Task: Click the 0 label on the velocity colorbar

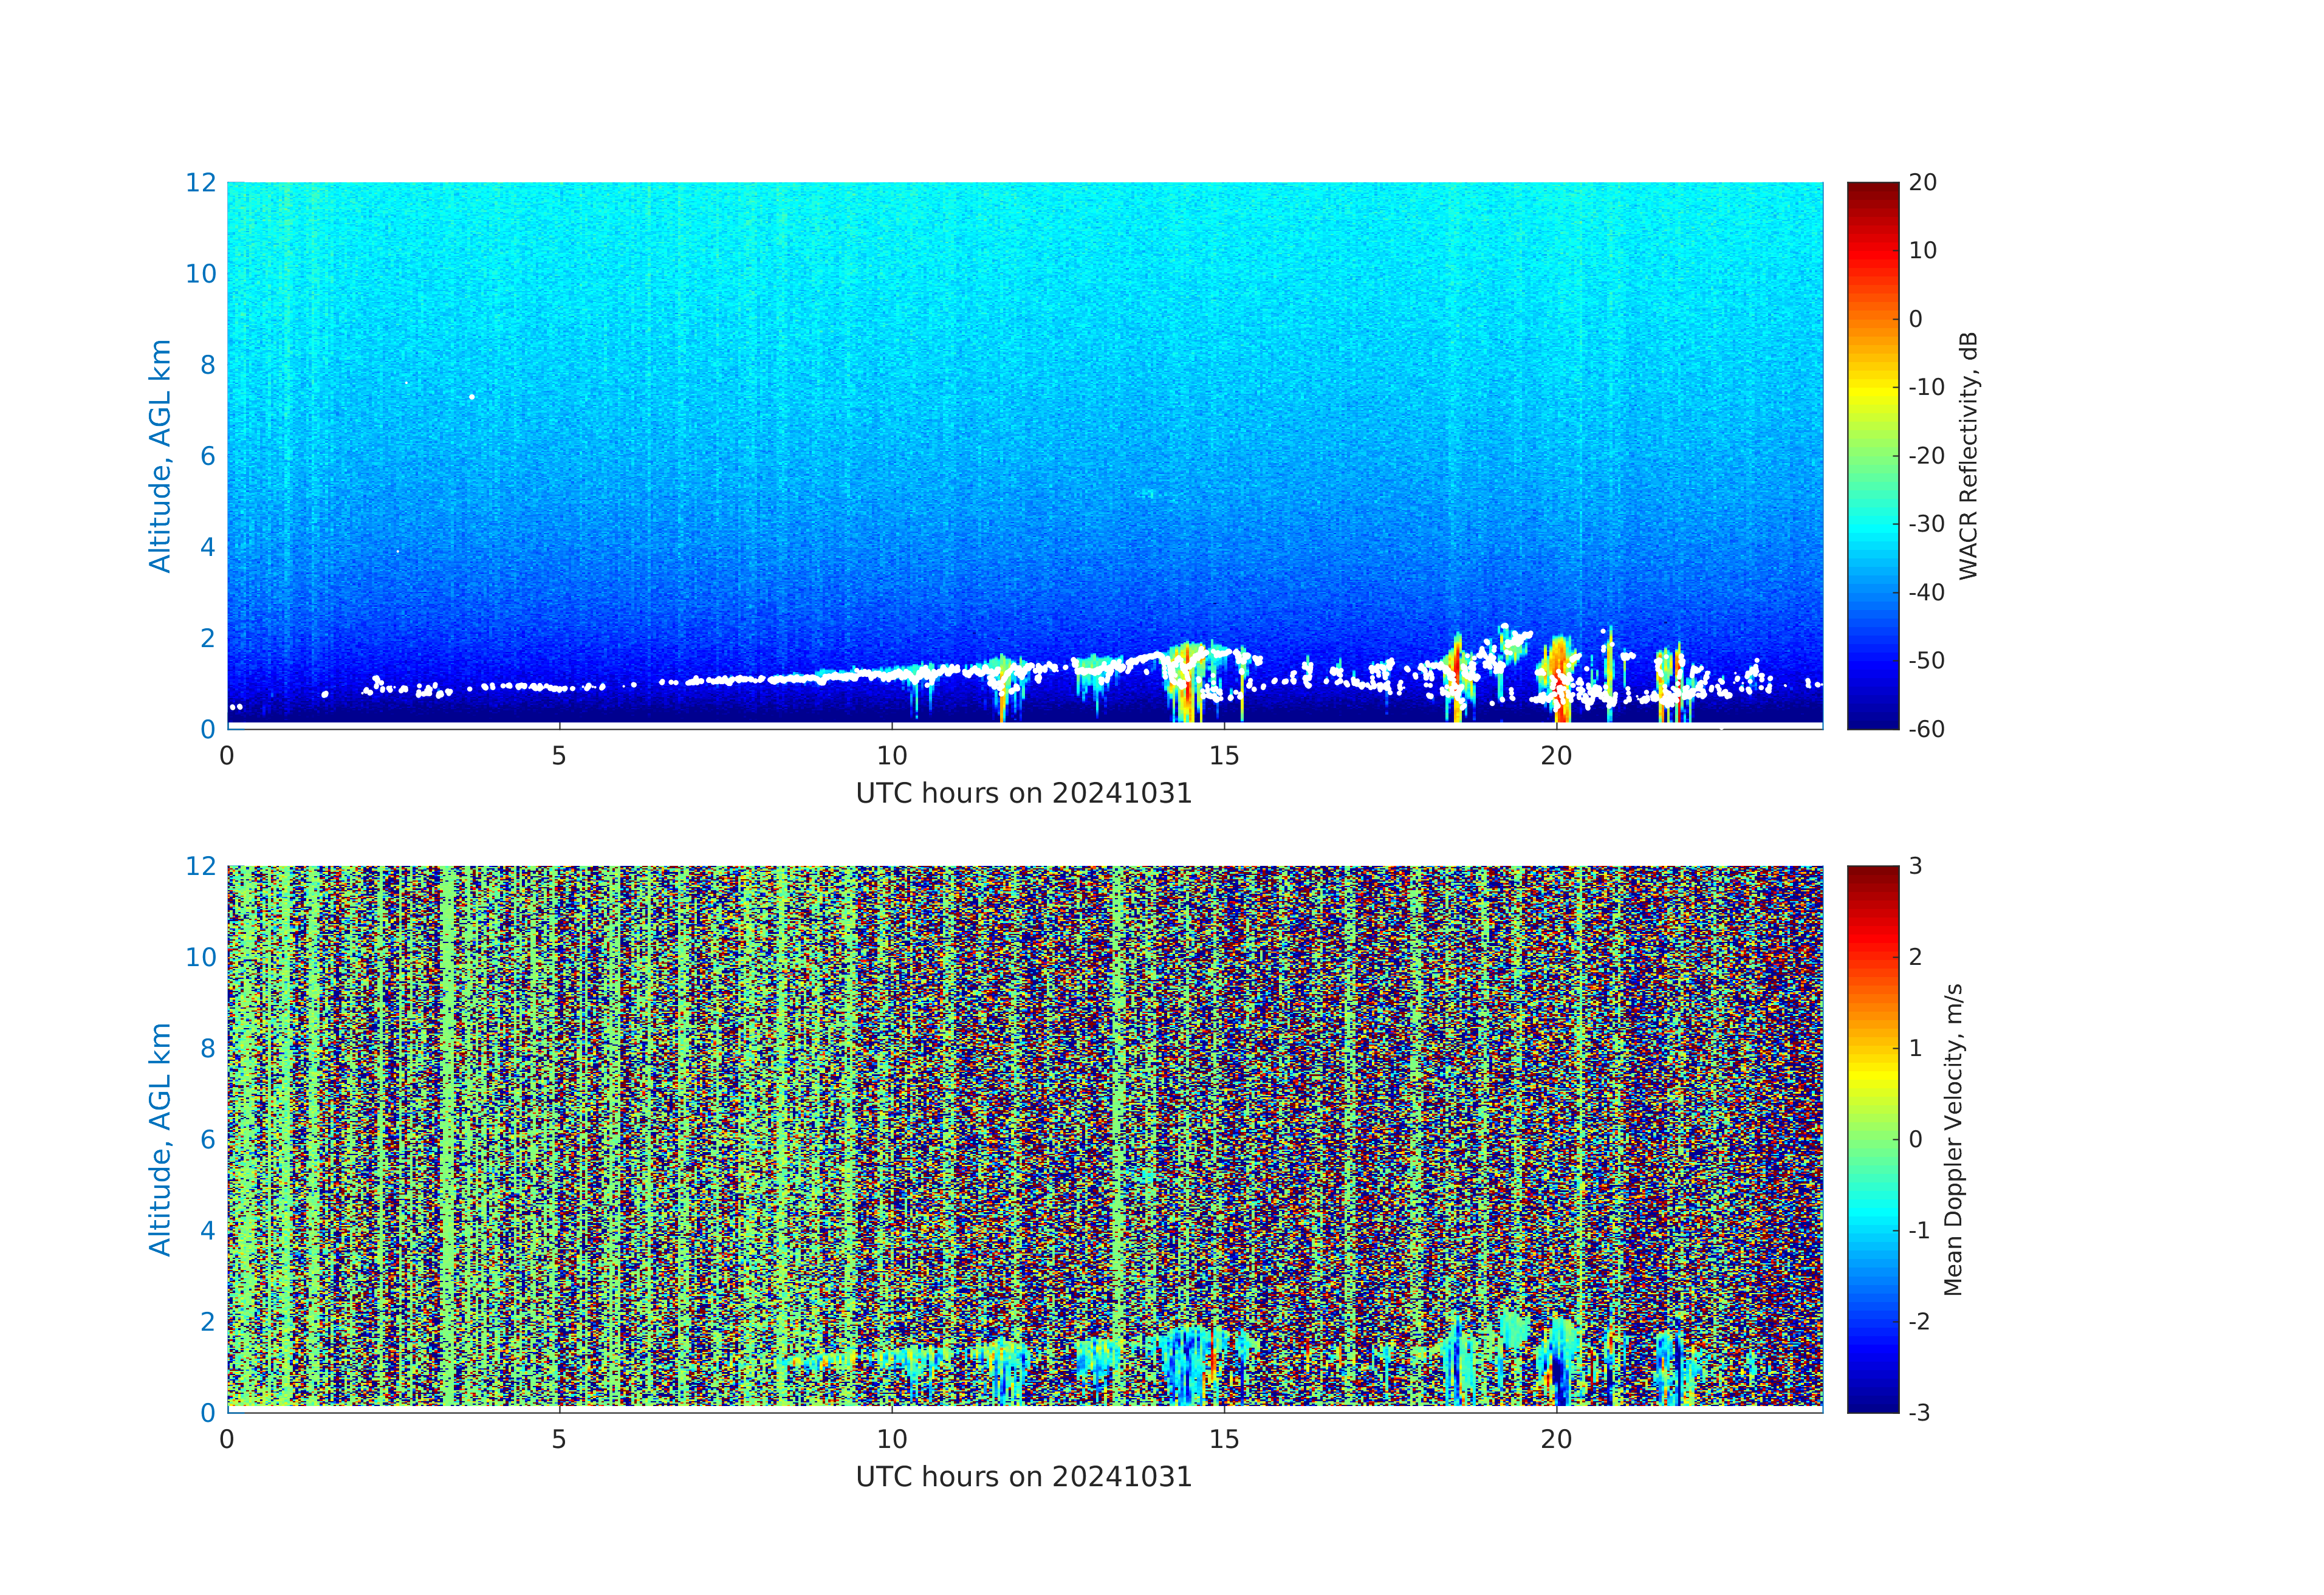Action: tap(1915, 1139)
